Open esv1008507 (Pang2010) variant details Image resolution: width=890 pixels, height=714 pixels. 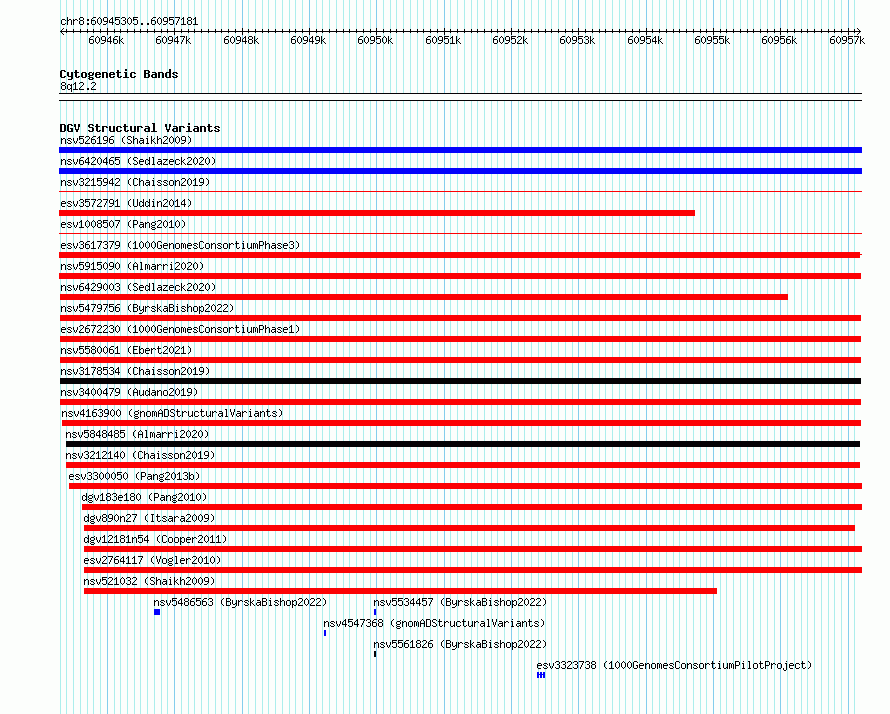[123, 224]
